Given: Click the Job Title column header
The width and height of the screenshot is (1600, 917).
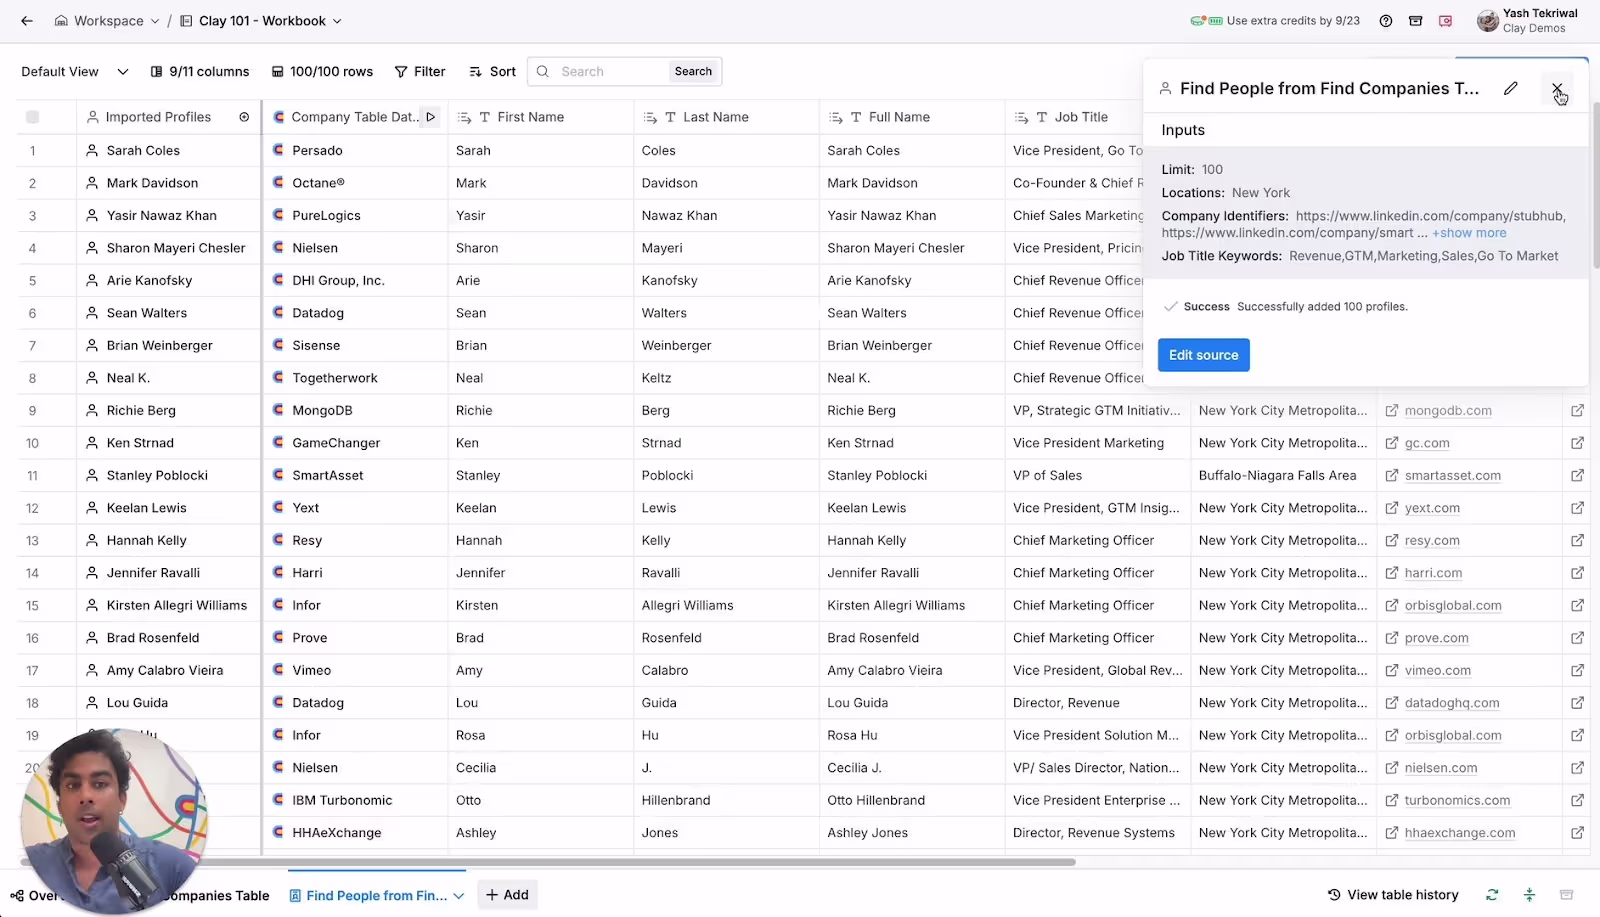Looking at the screenshot, I should coord(1073,117).
